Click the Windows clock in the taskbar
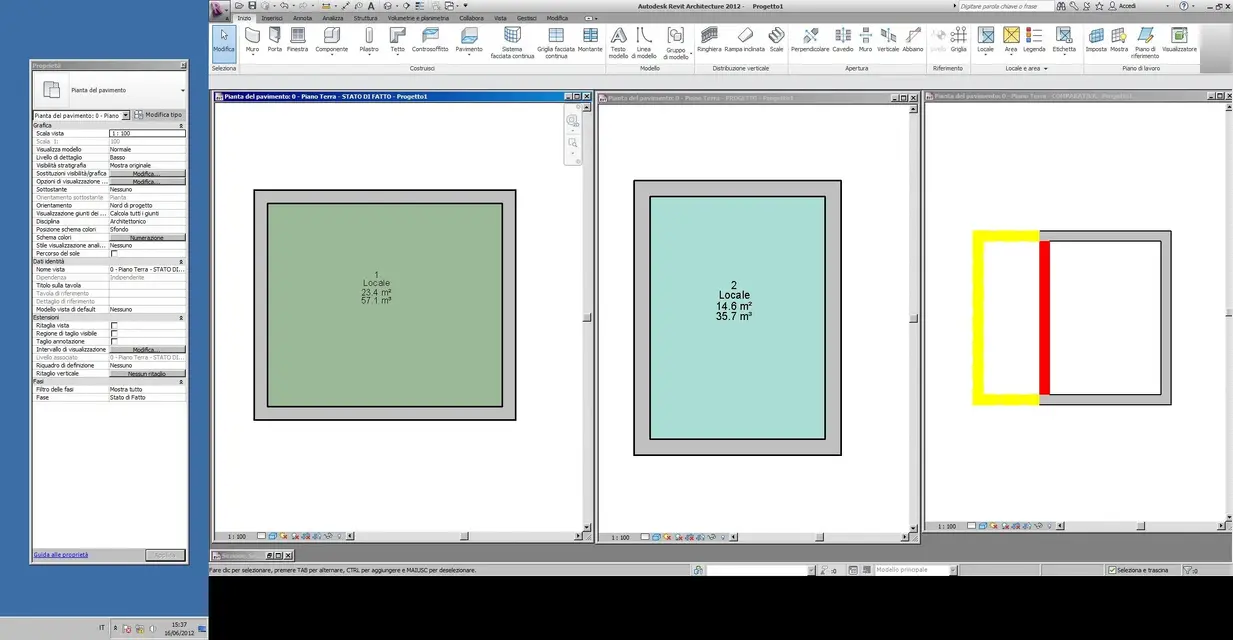 [180, 628]
